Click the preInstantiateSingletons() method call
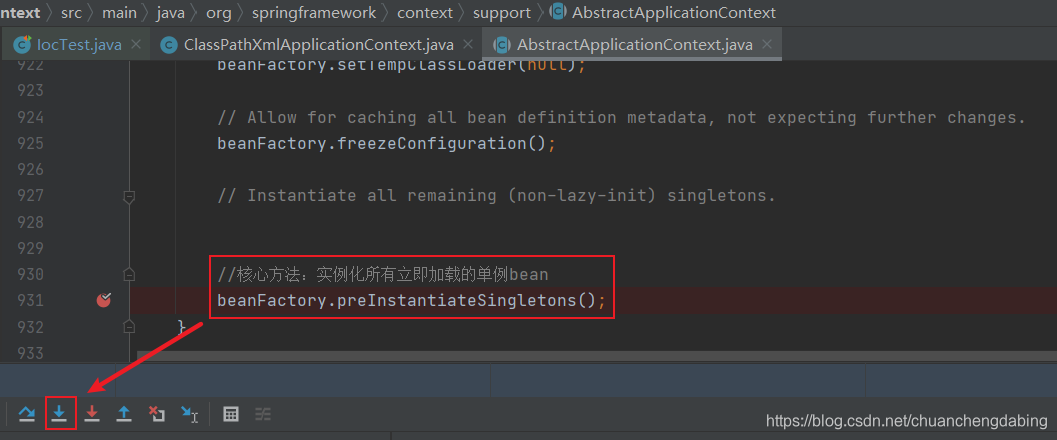The width and height of the screenshot is (1057, 440). tap(466, 301)
